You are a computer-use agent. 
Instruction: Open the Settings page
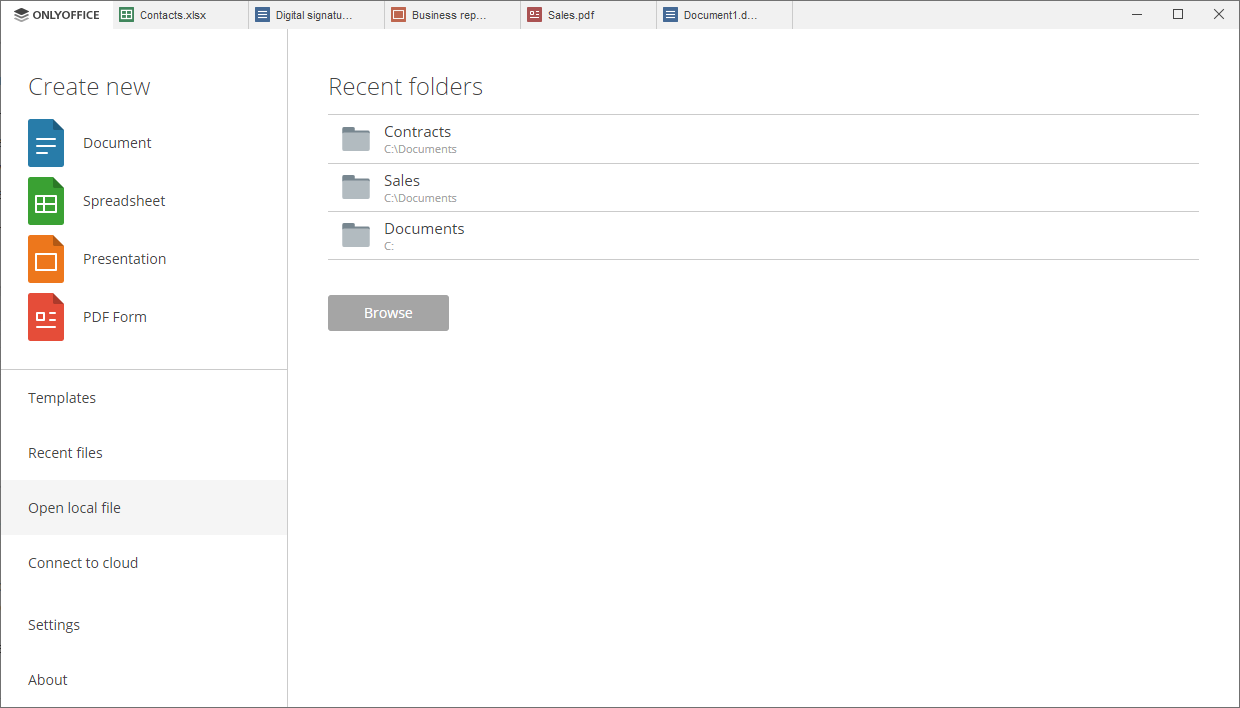click(x=54, y=625)
